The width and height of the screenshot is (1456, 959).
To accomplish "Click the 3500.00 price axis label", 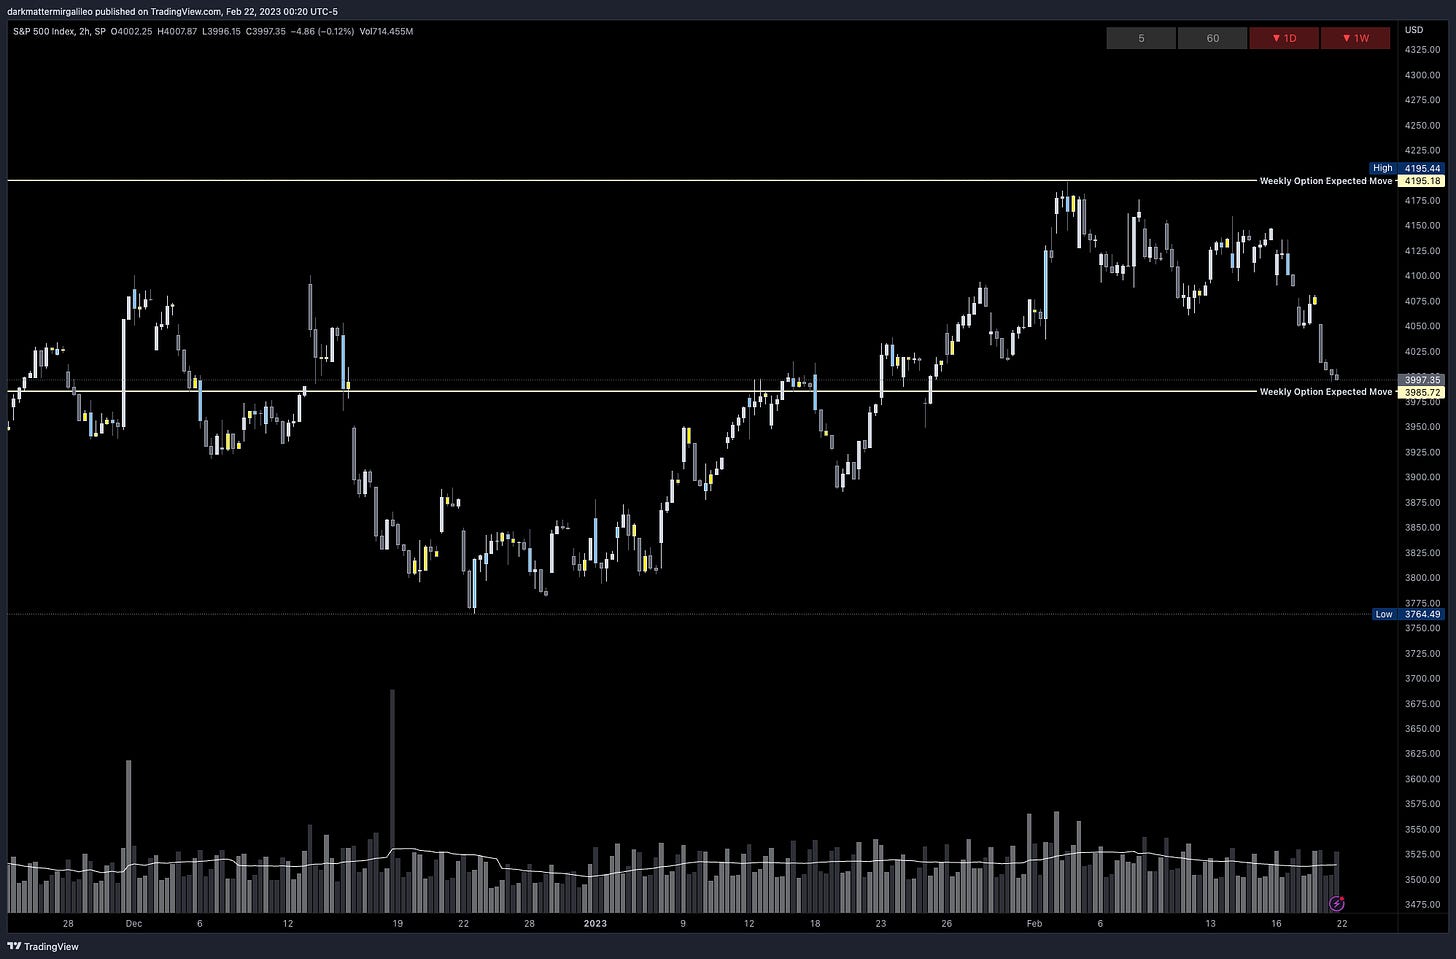I will click(x=1422, y=880).
